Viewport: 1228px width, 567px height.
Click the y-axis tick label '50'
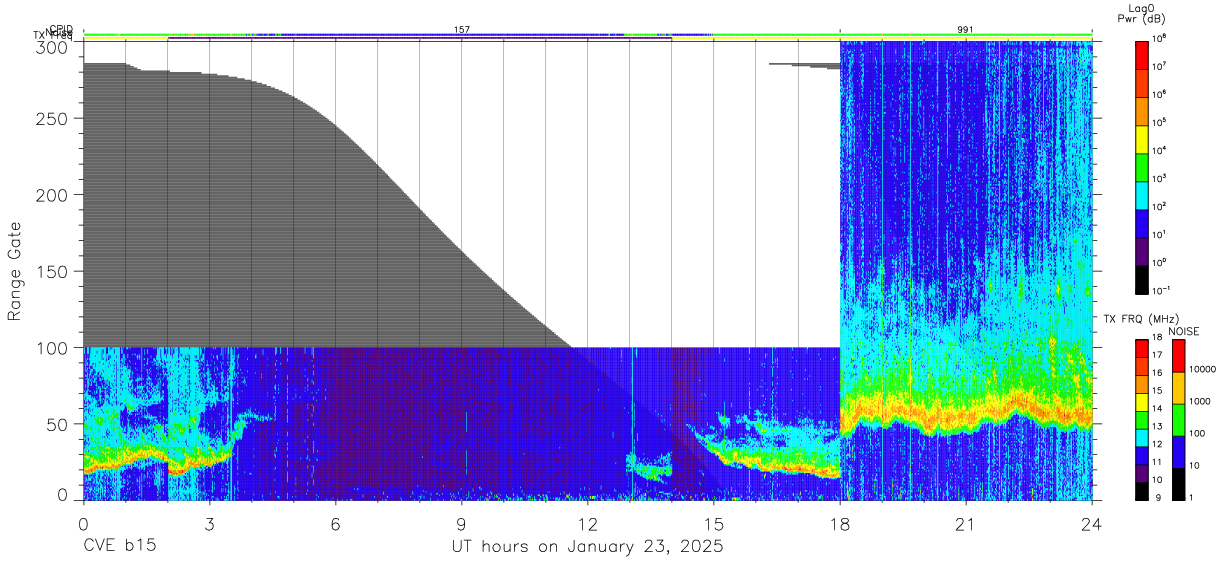[59, 424]
